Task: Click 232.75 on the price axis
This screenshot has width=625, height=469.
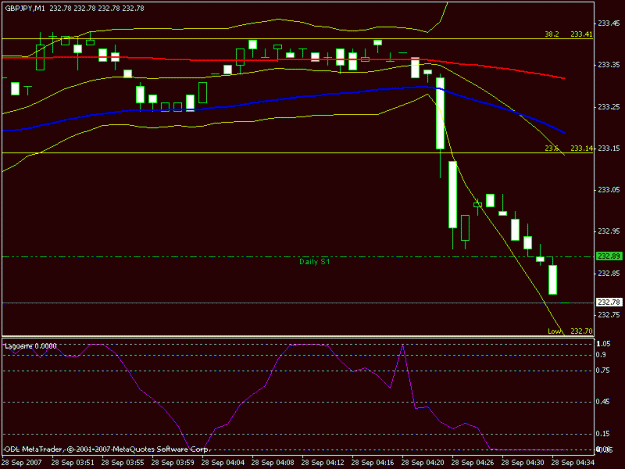Action: [x=609, y=315]
